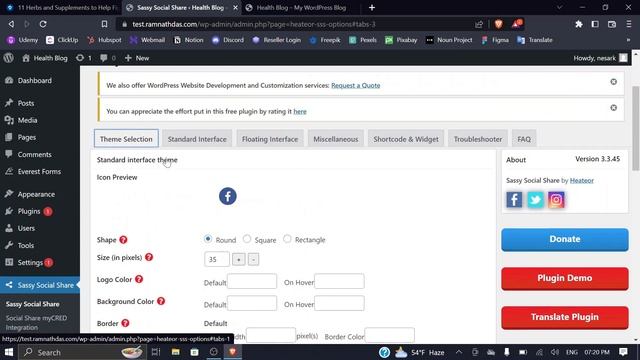The height and width of the screenshot is (360, 640).
Task: Open help tooltip for Border
Action: 125,323
